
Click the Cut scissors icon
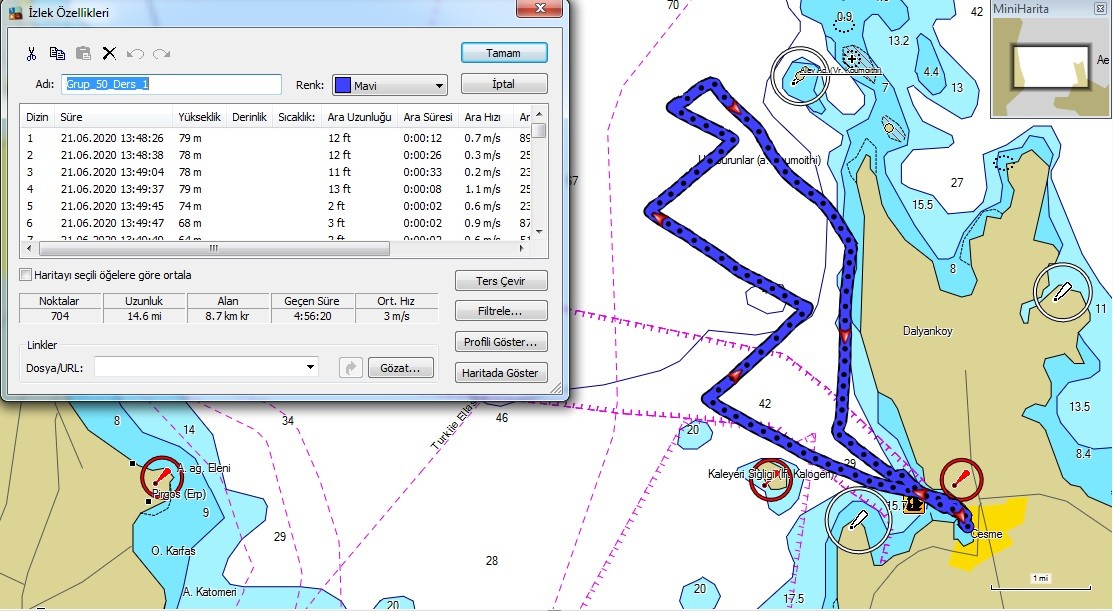31,53
